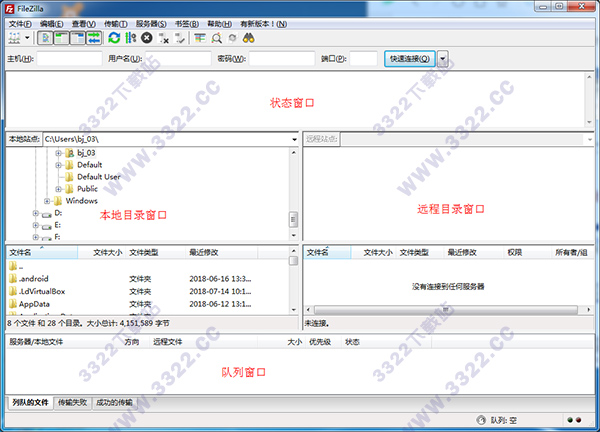Open the 编辑(E) menu
Viewport: 600px width, 432px height.
tap(52, 24)
